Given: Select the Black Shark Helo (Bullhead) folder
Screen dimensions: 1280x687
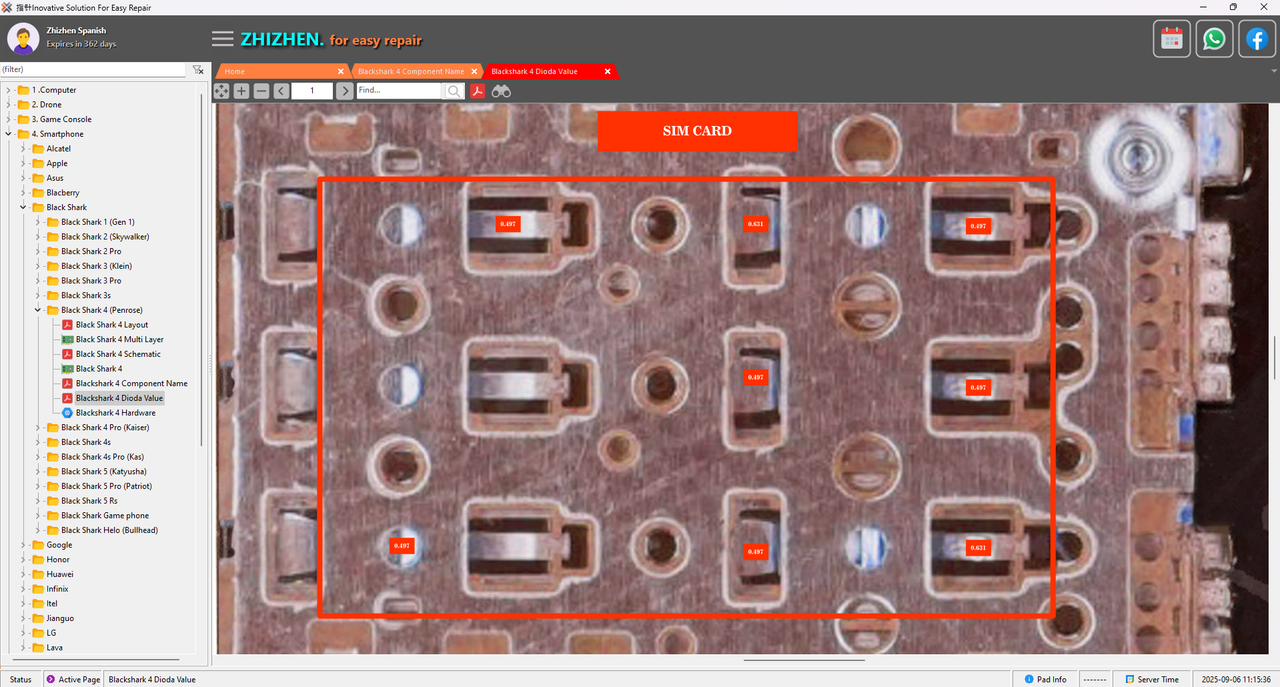Looking at the screenshot, I should (x=109, y=530).
